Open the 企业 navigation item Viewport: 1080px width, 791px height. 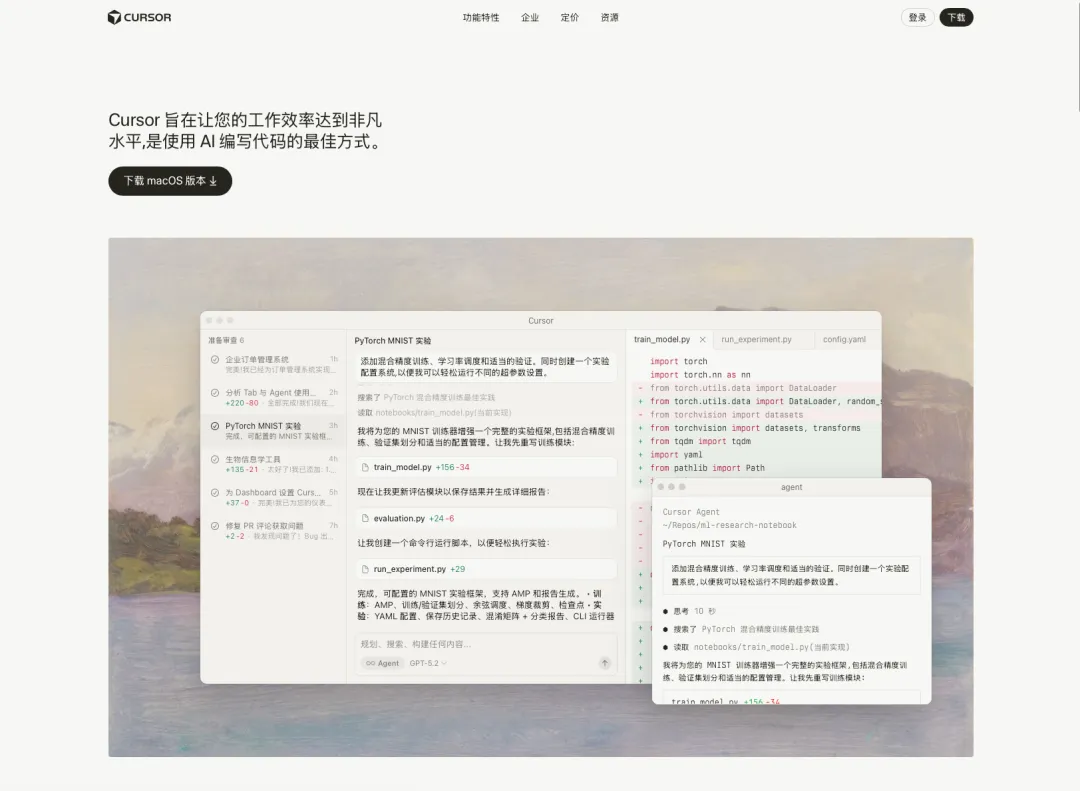tap(530, 17)
